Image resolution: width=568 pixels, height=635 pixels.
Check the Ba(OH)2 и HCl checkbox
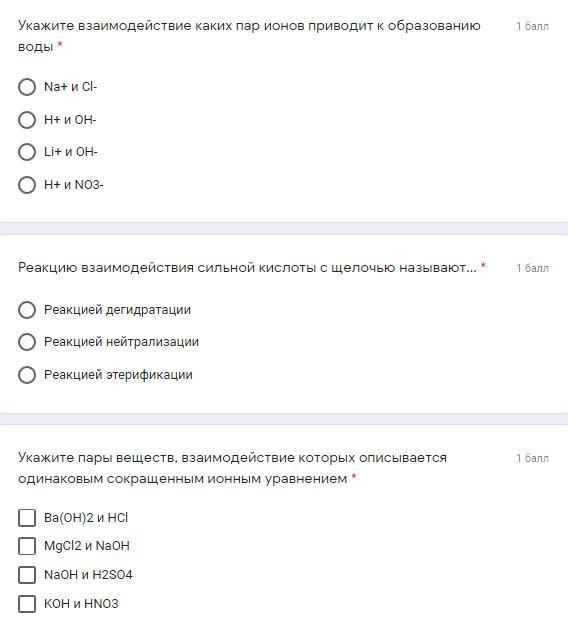pyautogui.click(x=27, y=518)
